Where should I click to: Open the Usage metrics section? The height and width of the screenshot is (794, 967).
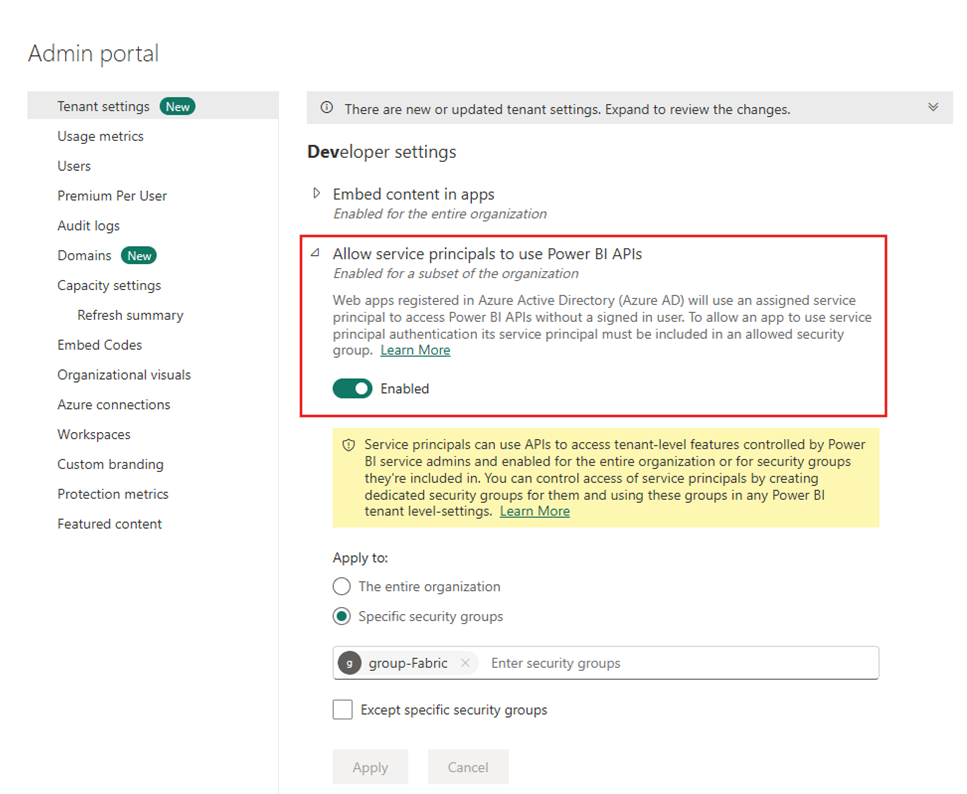click(x=101, y=135)
